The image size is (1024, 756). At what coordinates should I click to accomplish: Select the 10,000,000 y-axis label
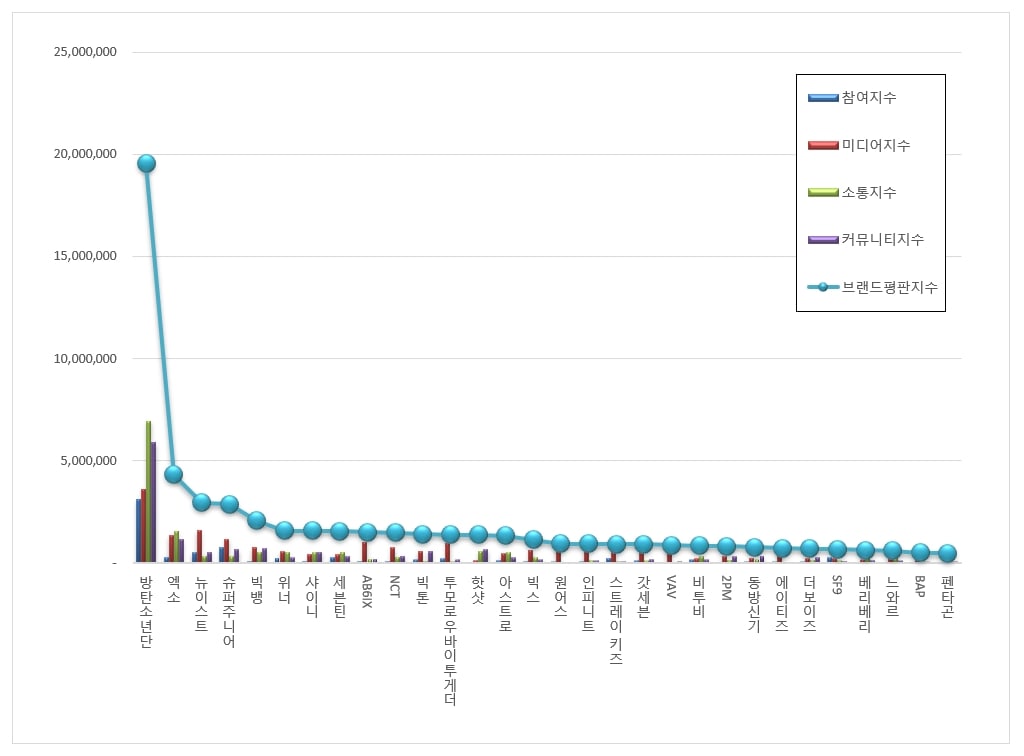click(x=85, y=359)
